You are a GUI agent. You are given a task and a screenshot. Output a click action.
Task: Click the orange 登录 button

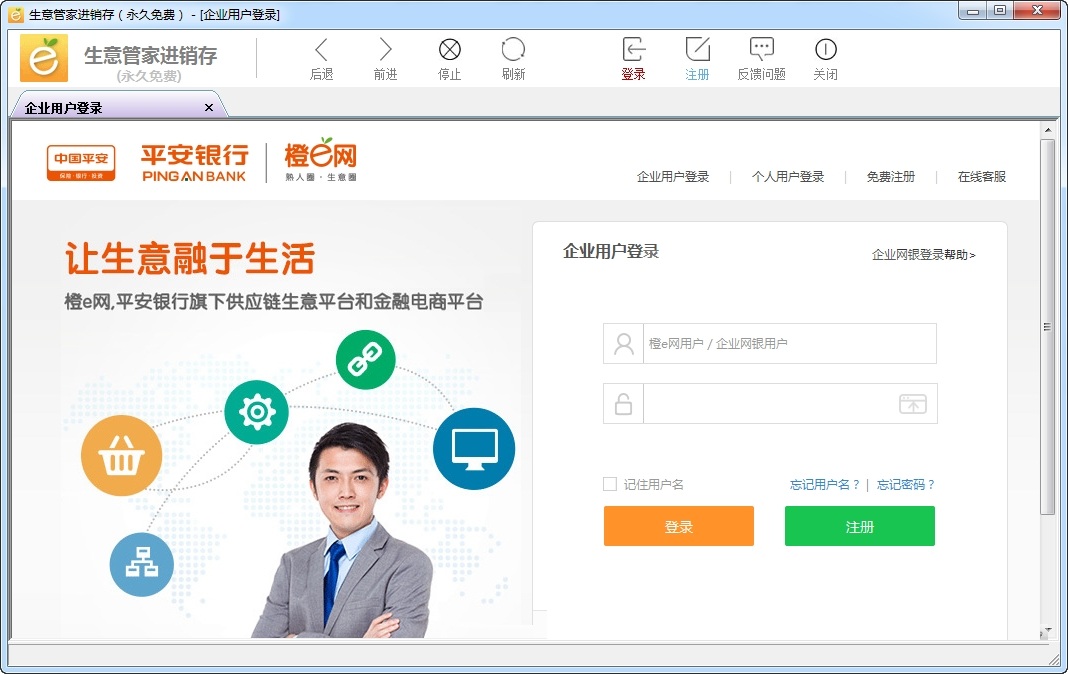click(x=678, y=526)
